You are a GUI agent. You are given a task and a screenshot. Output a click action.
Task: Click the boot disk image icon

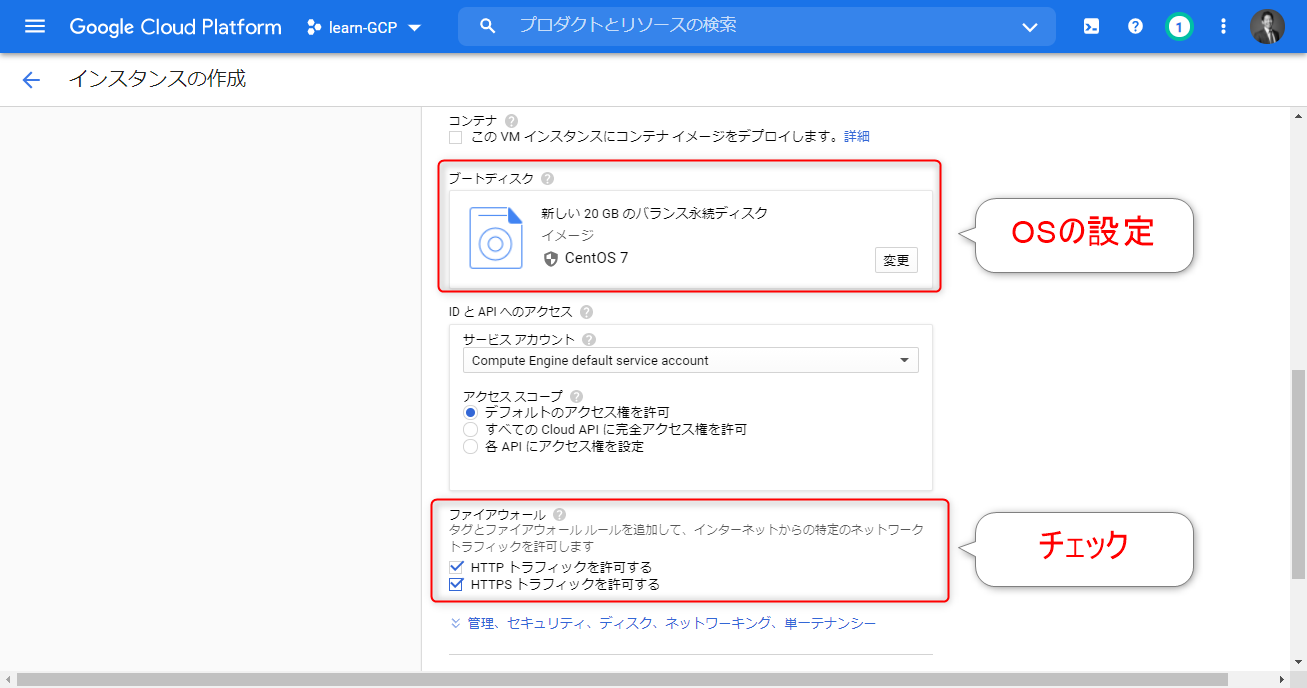496,238
